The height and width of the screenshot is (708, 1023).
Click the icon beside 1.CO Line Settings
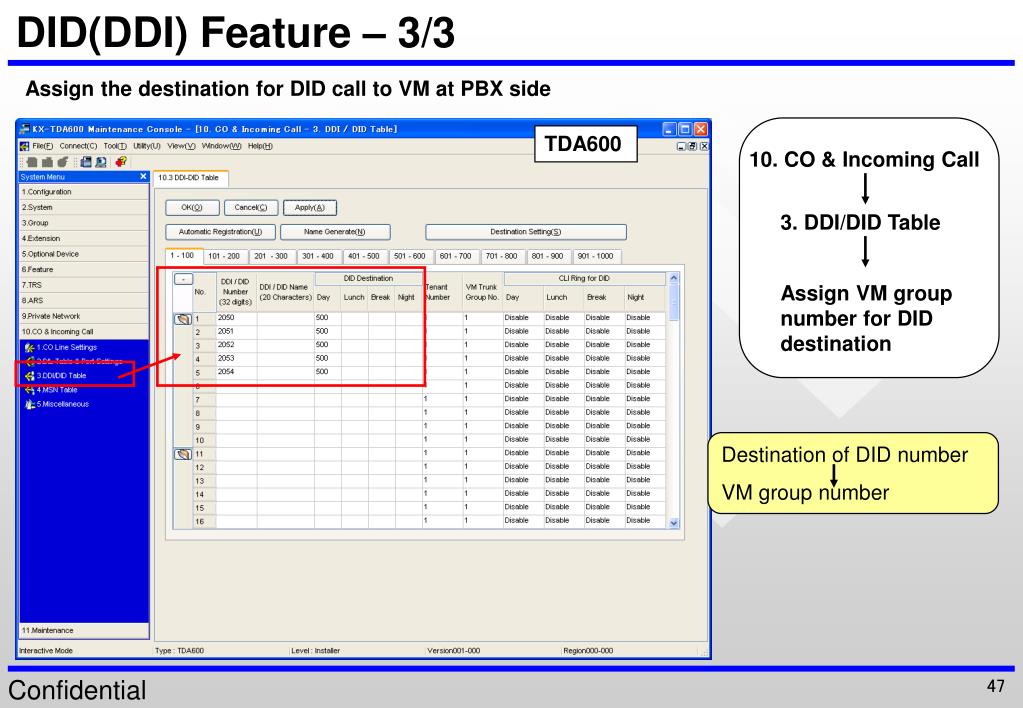[29, 348]
